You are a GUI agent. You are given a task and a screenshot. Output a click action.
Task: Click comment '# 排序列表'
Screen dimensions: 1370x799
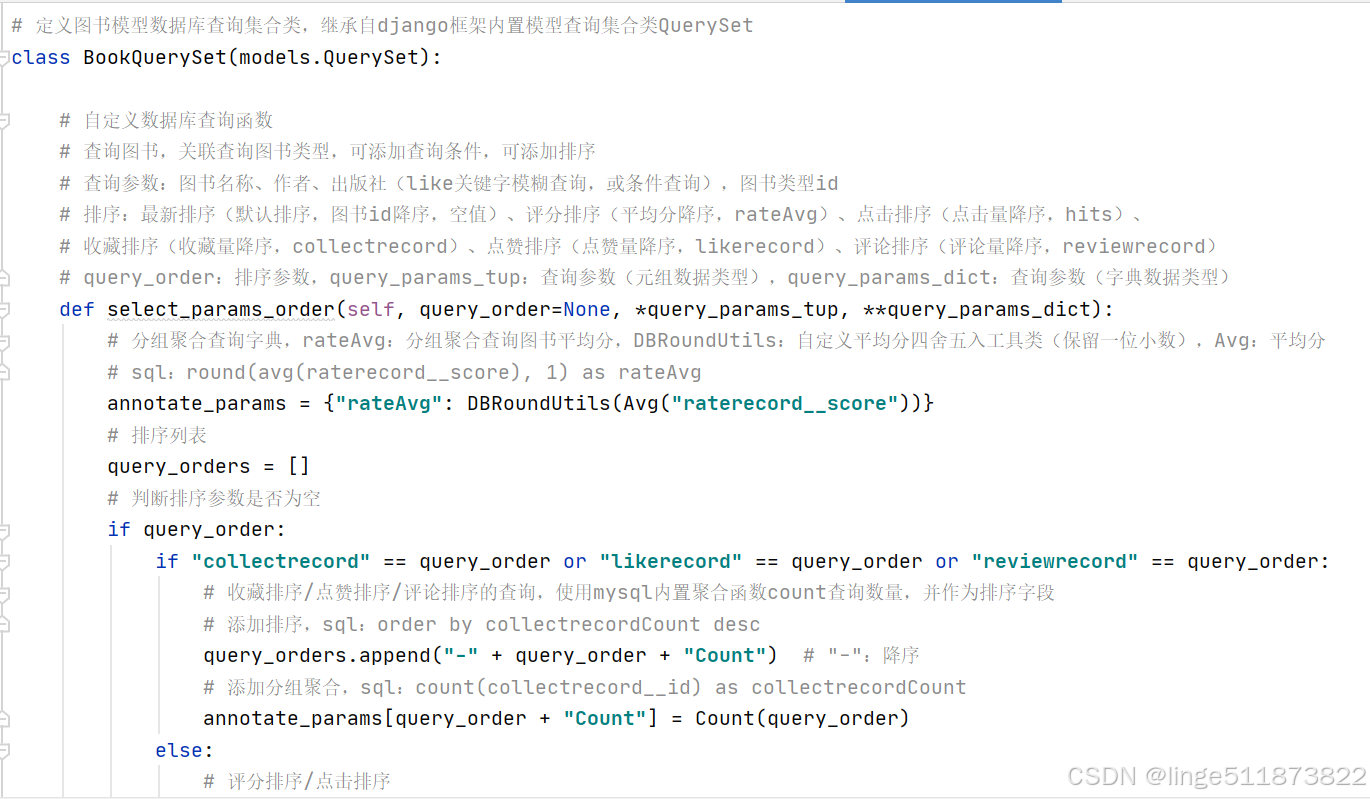[157, 435]
